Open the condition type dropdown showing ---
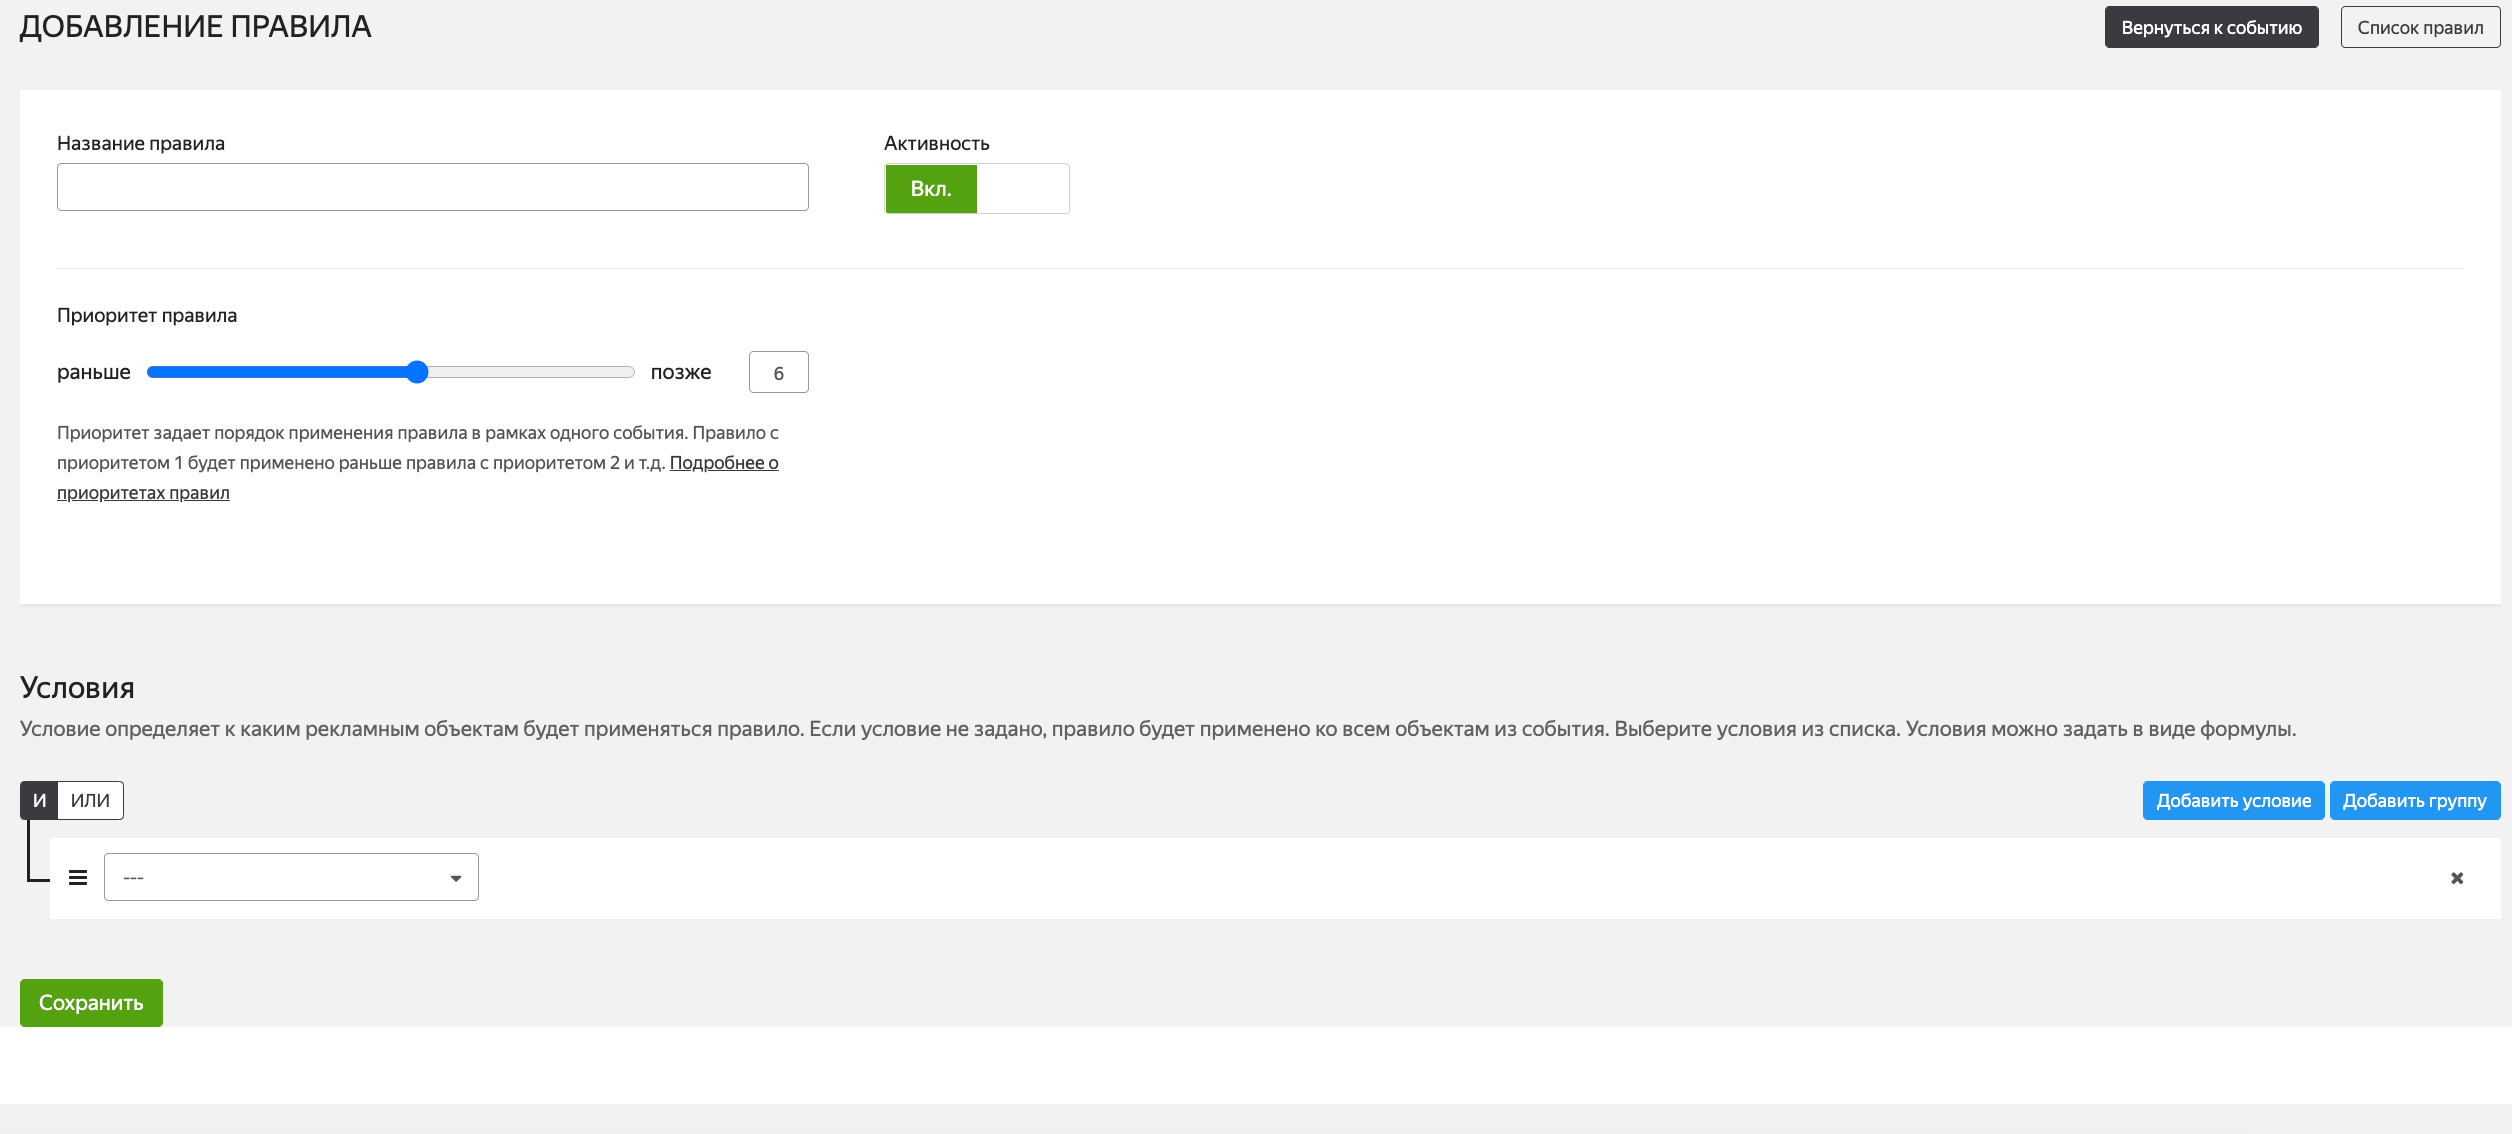 [280, 877]
